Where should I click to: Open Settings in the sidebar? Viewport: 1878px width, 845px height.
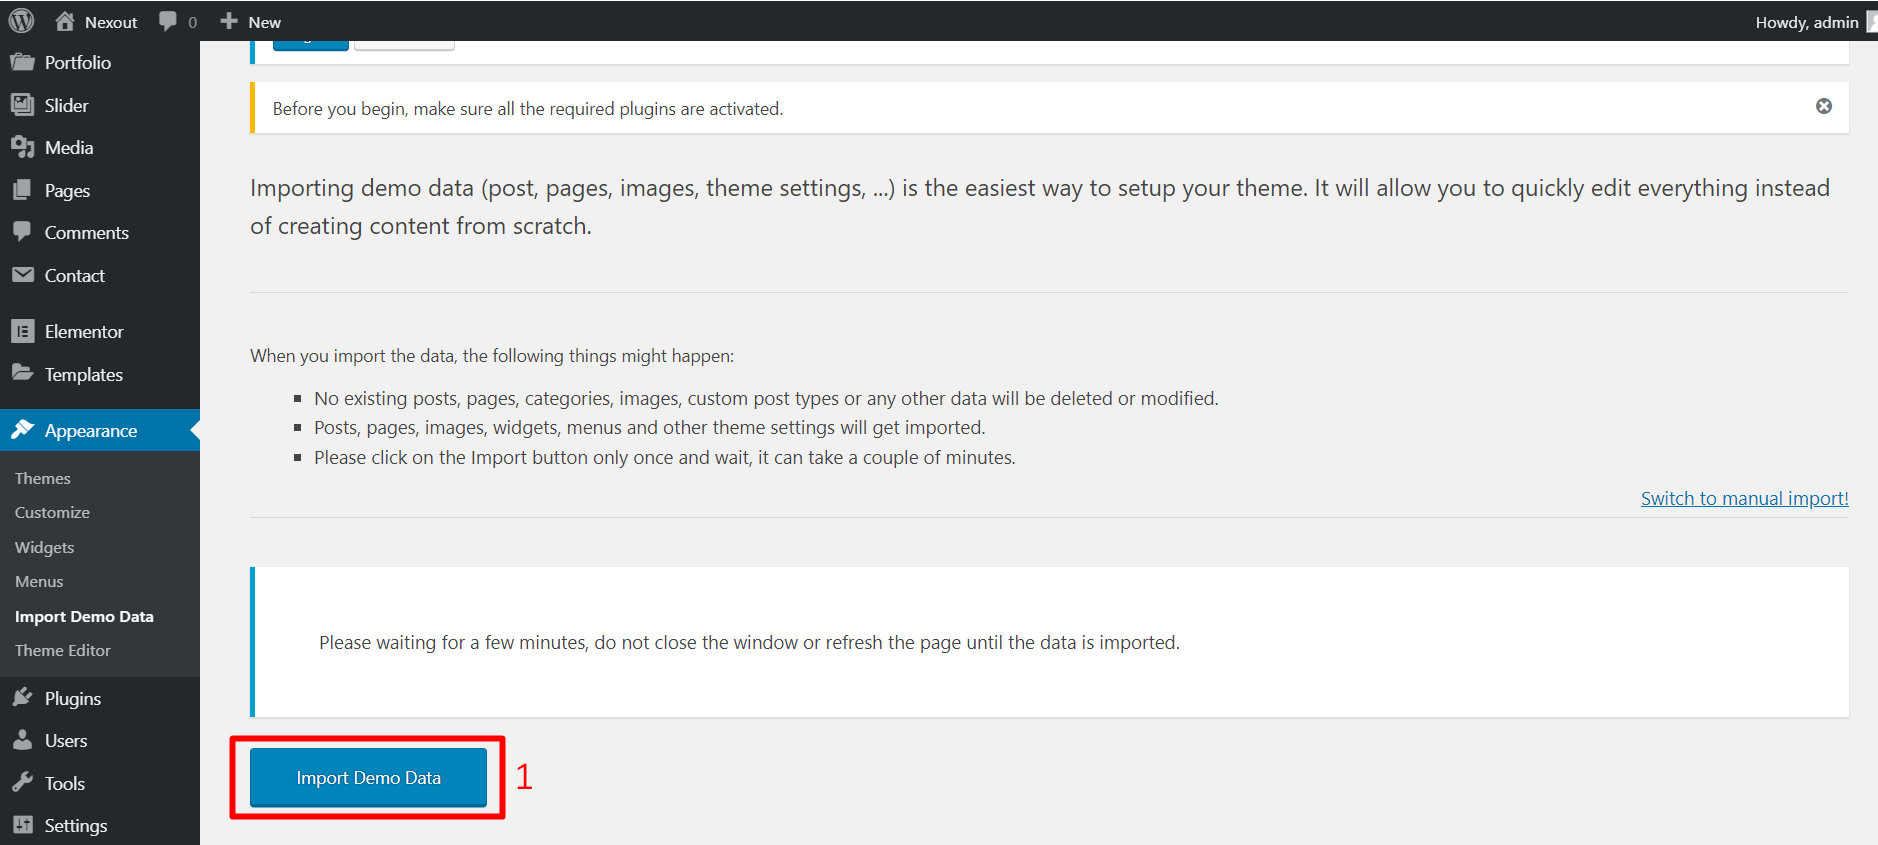click(75, 825)
